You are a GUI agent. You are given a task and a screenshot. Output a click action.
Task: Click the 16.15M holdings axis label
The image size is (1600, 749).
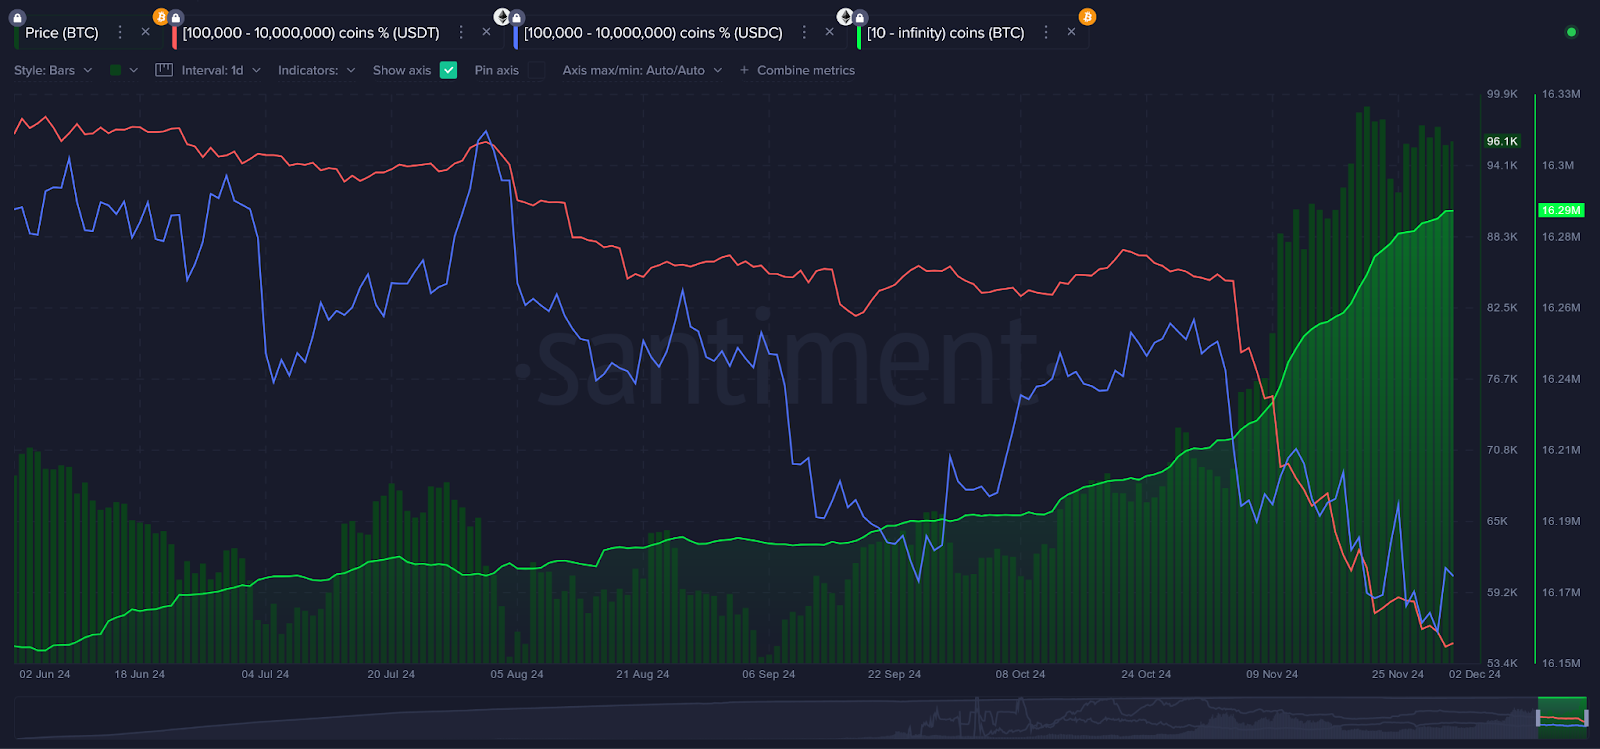[x=1561, y=663]
